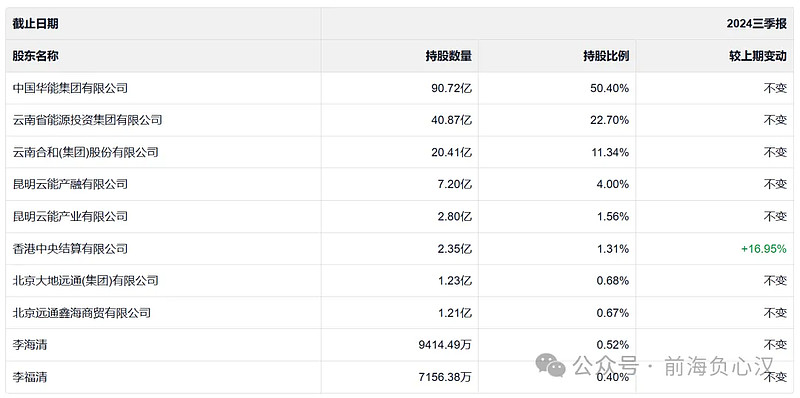Click the 2.80亿 holding value

(455, 216)
